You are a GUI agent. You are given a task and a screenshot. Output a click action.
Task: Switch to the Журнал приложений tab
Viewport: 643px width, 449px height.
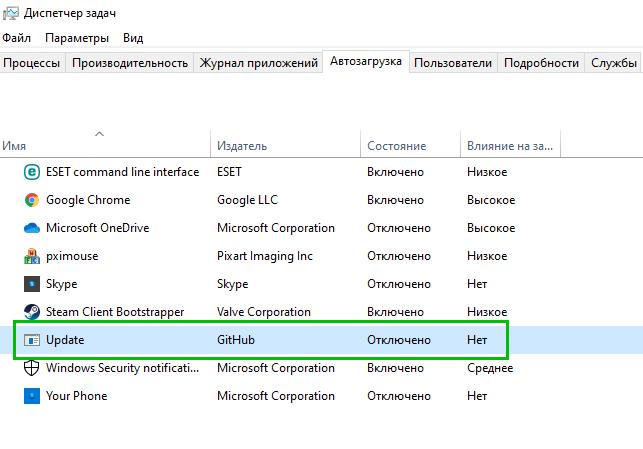click(x=258, y=63)
